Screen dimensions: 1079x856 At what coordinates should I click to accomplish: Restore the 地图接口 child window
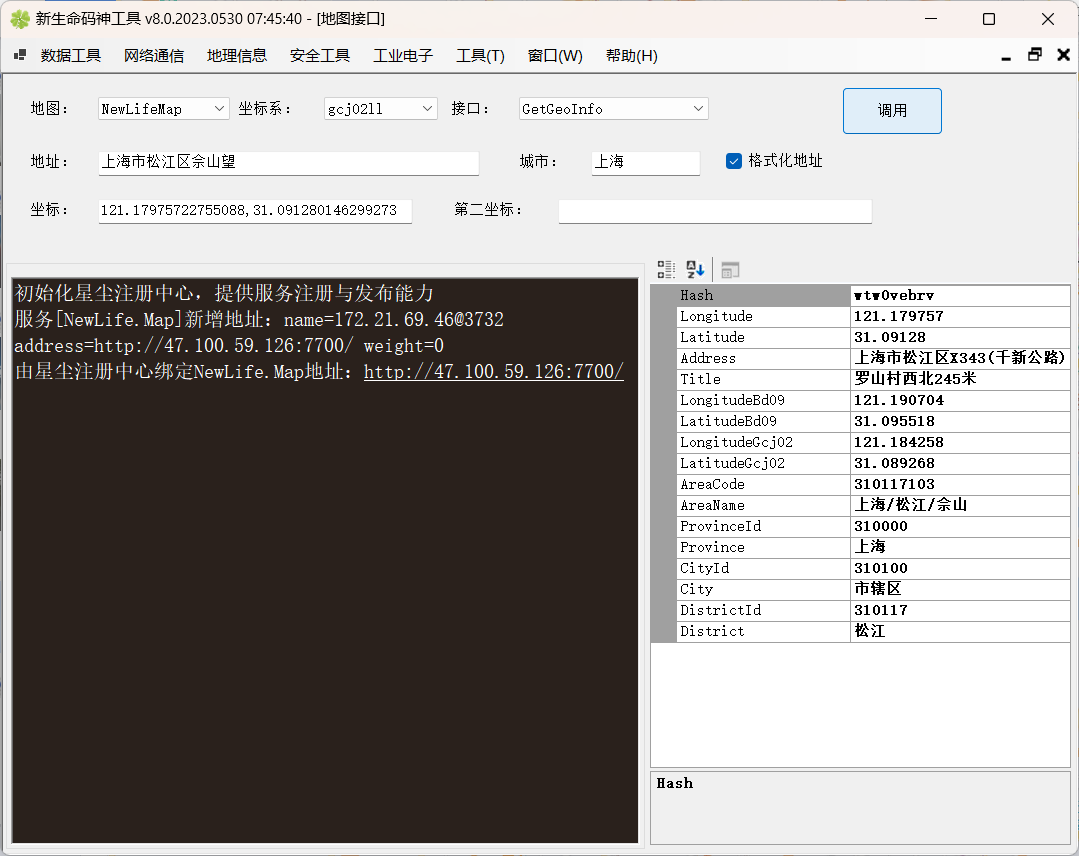(x=1035, y=55)
